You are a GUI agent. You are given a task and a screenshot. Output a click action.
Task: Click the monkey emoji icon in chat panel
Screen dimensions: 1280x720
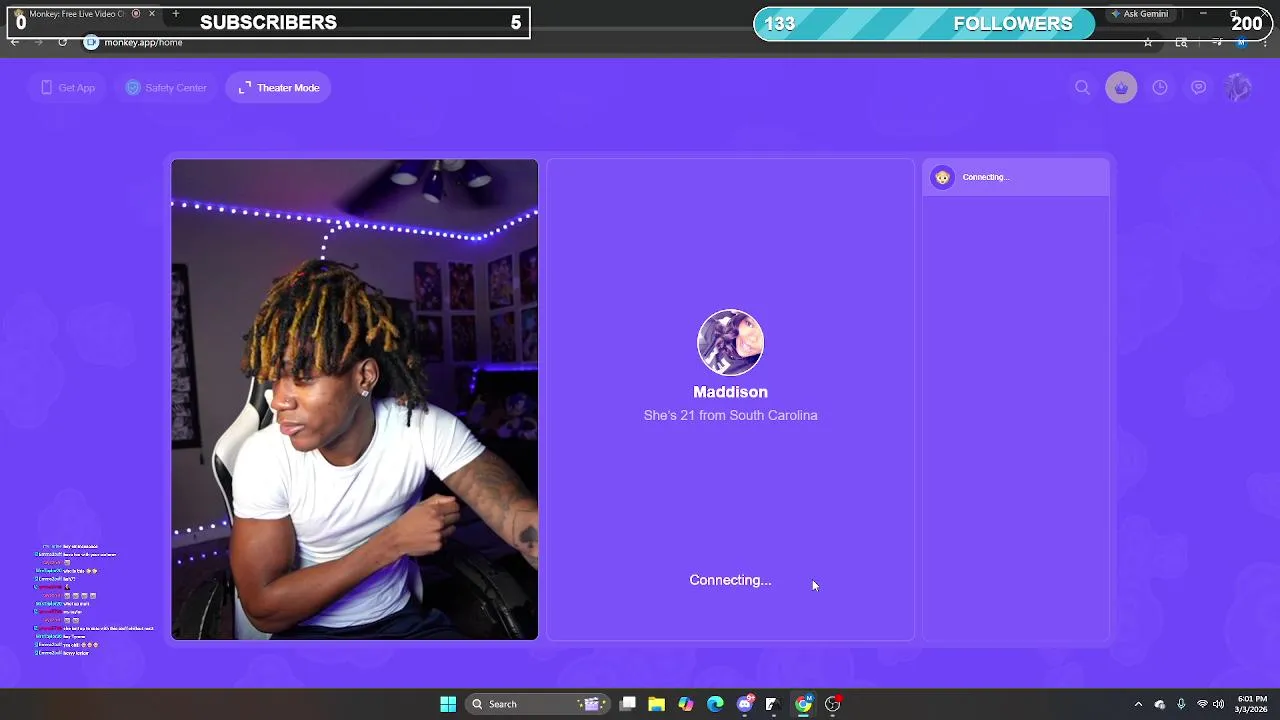click(942, 177)
